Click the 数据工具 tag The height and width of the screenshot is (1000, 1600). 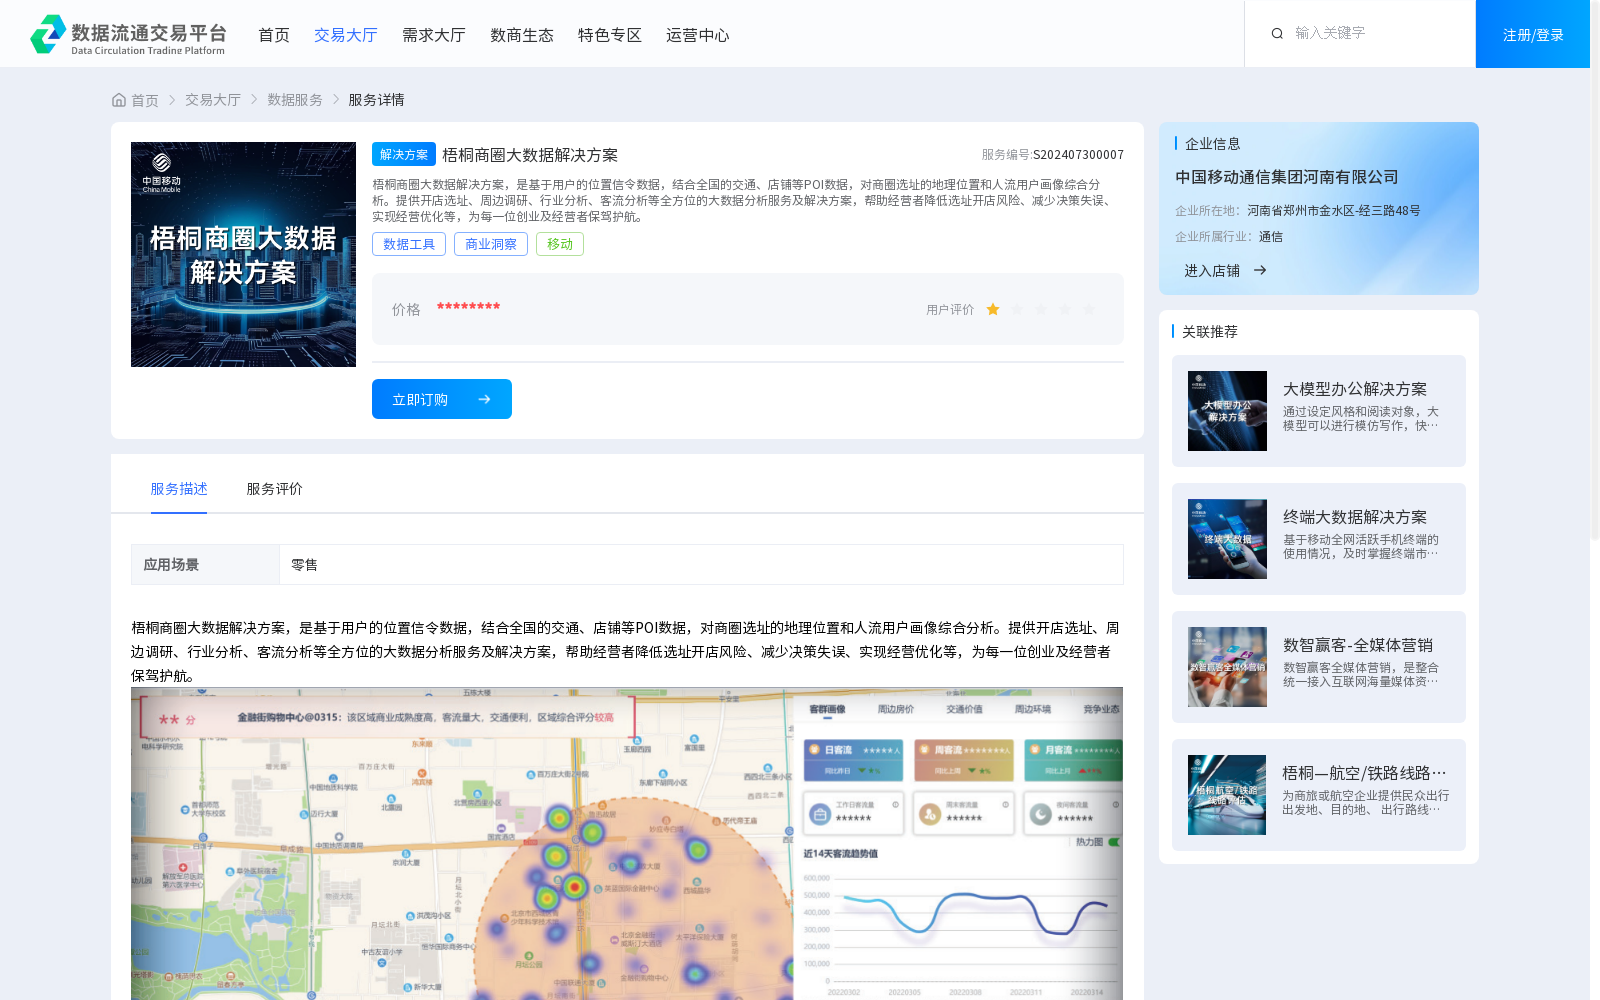[409, 244]
